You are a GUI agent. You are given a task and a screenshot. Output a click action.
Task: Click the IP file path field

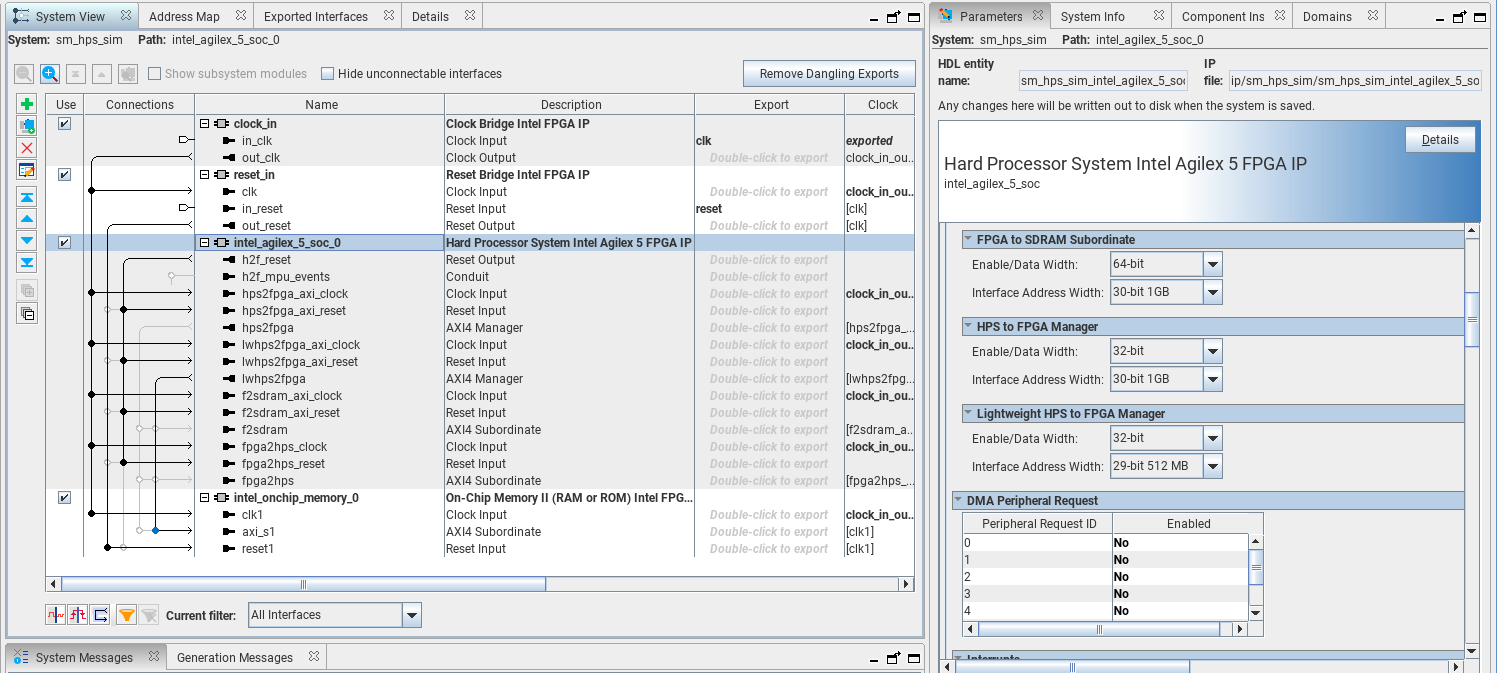tap(1354, 80)
